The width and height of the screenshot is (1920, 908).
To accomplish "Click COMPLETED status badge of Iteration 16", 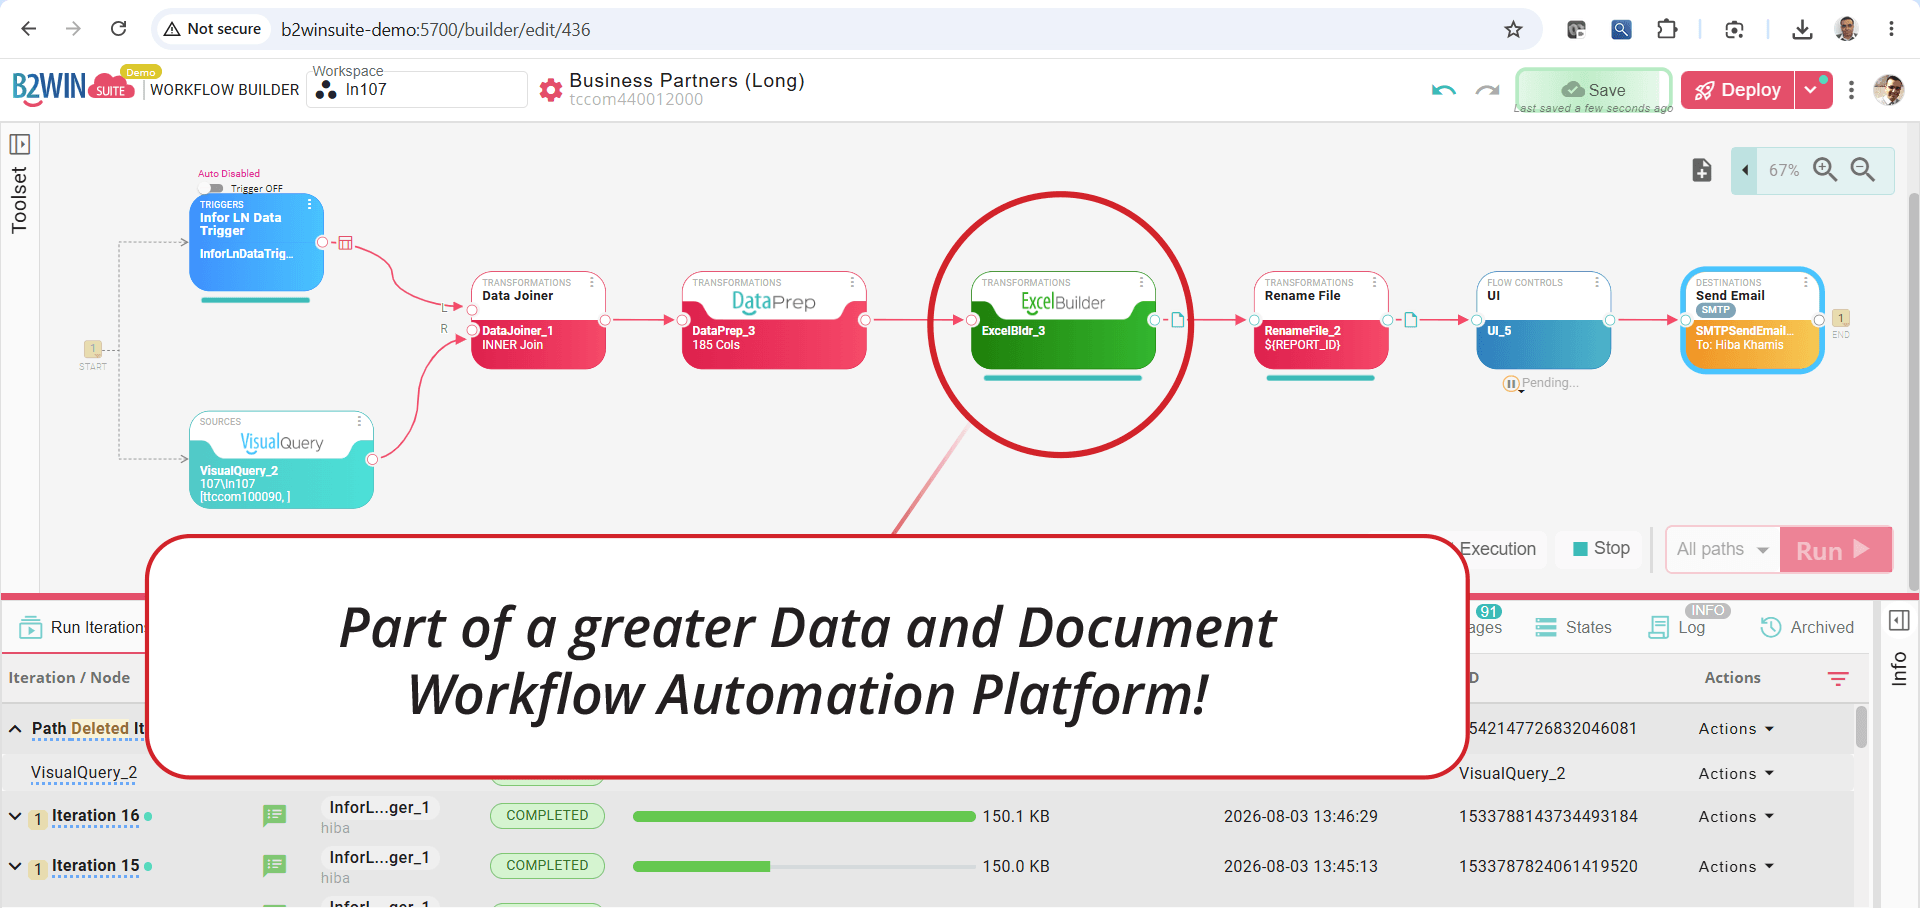I will (547, 816).
